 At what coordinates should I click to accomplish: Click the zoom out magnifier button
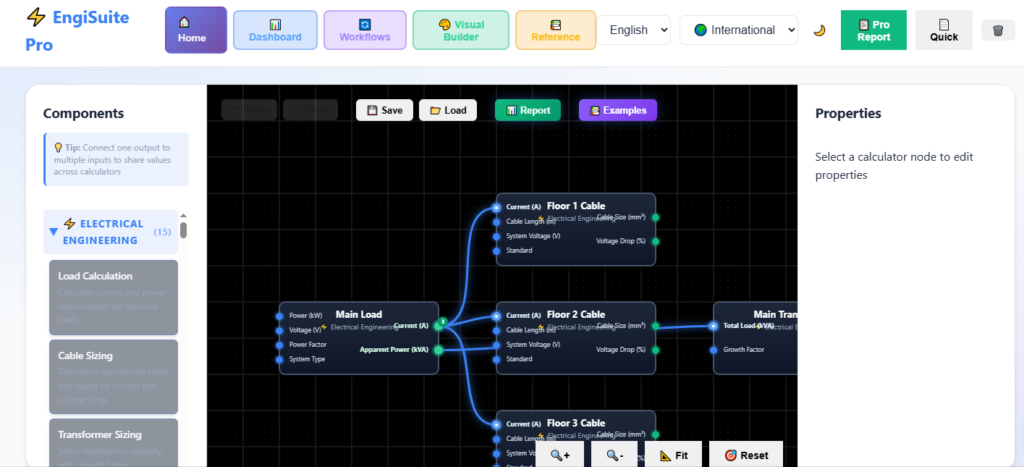tap(615, 455)
